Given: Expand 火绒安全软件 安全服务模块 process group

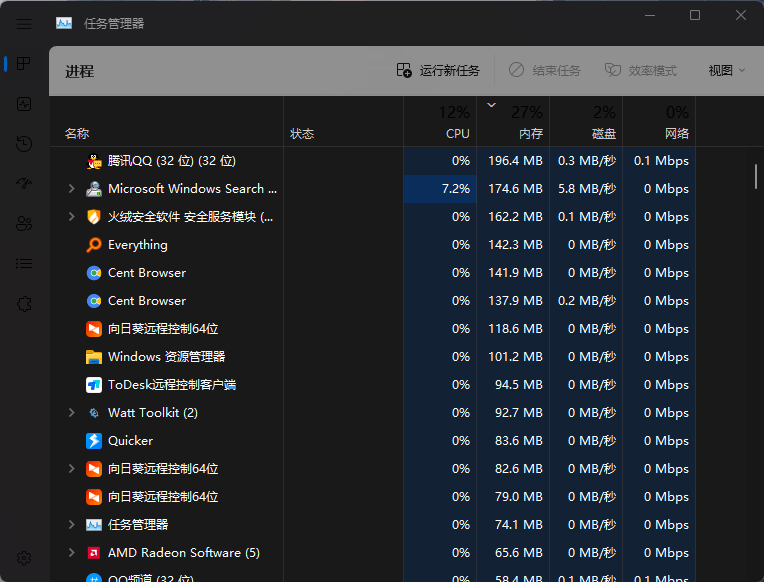Looking at the screenshot, I should click(x=72, y=216).
